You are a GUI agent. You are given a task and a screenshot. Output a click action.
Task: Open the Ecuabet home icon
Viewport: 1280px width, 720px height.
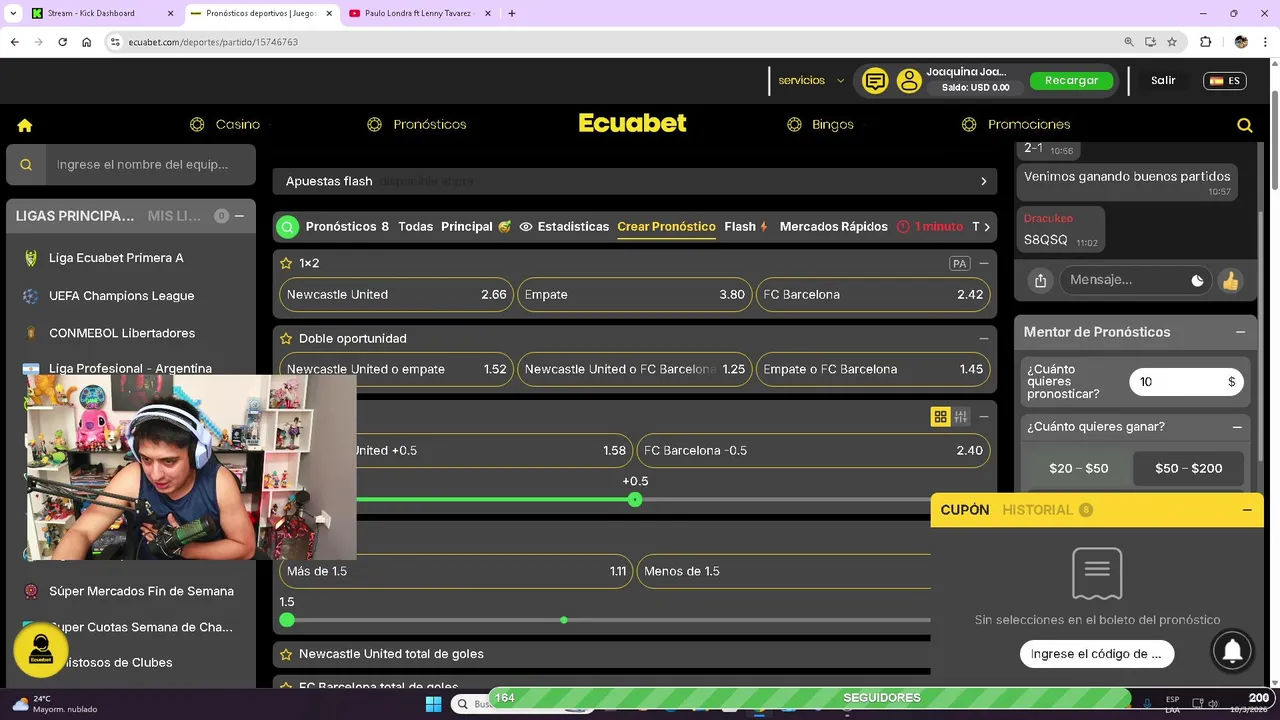point(25,125)
